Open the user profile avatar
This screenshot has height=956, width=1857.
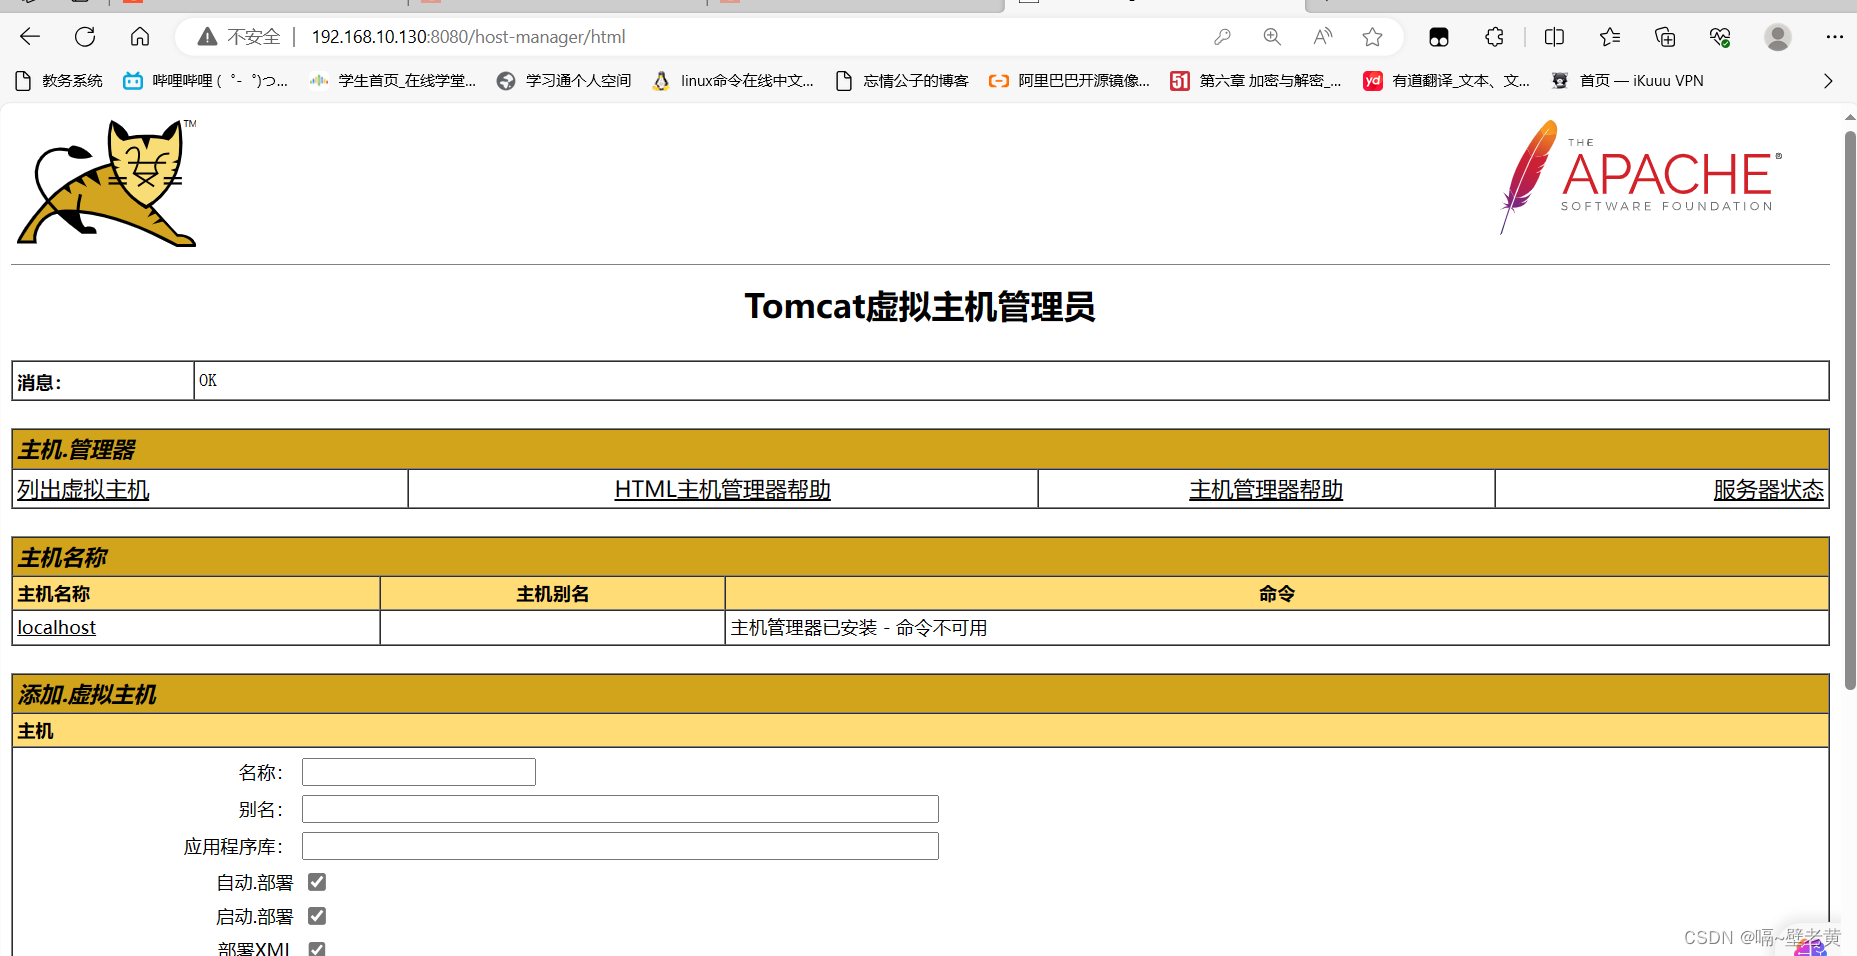click(1777, 37)
